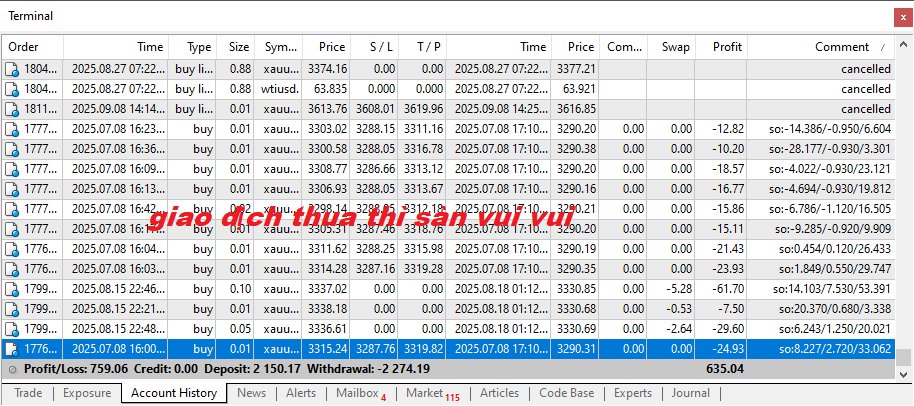Sort by the Type column header
Viewport: 914px width, 406px height.
coord(192,47)
